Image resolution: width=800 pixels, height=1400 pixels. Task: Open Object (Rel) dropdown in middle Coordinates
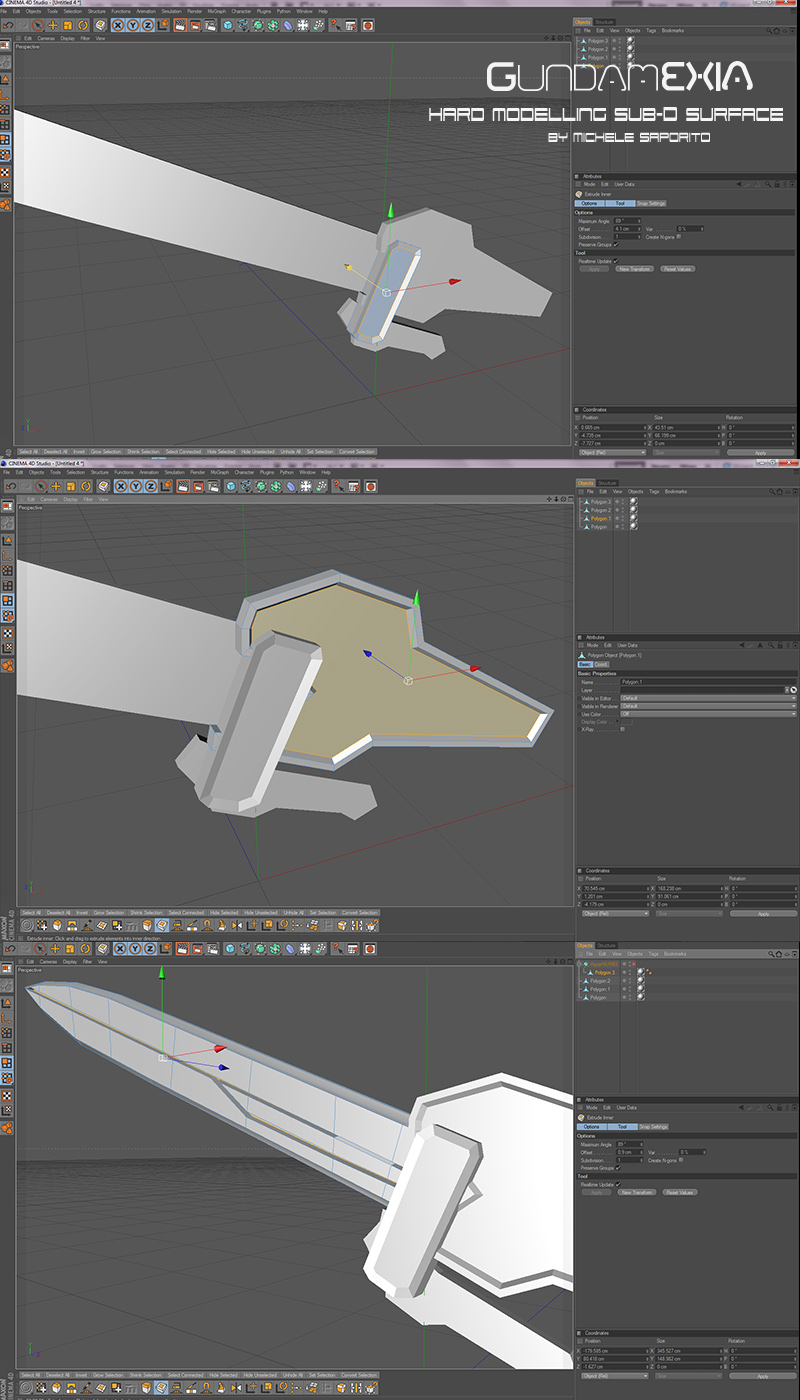[x=615, y=914]
